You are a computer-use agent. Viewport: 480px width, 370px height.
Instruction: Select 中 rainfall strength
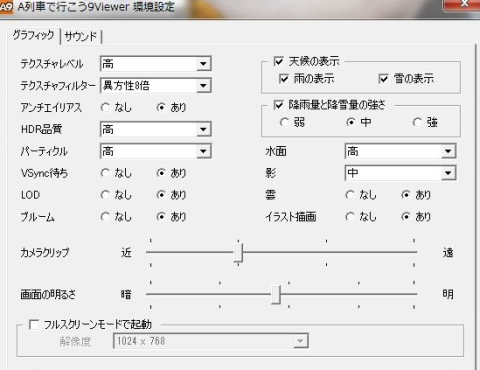tap(350, 122)
